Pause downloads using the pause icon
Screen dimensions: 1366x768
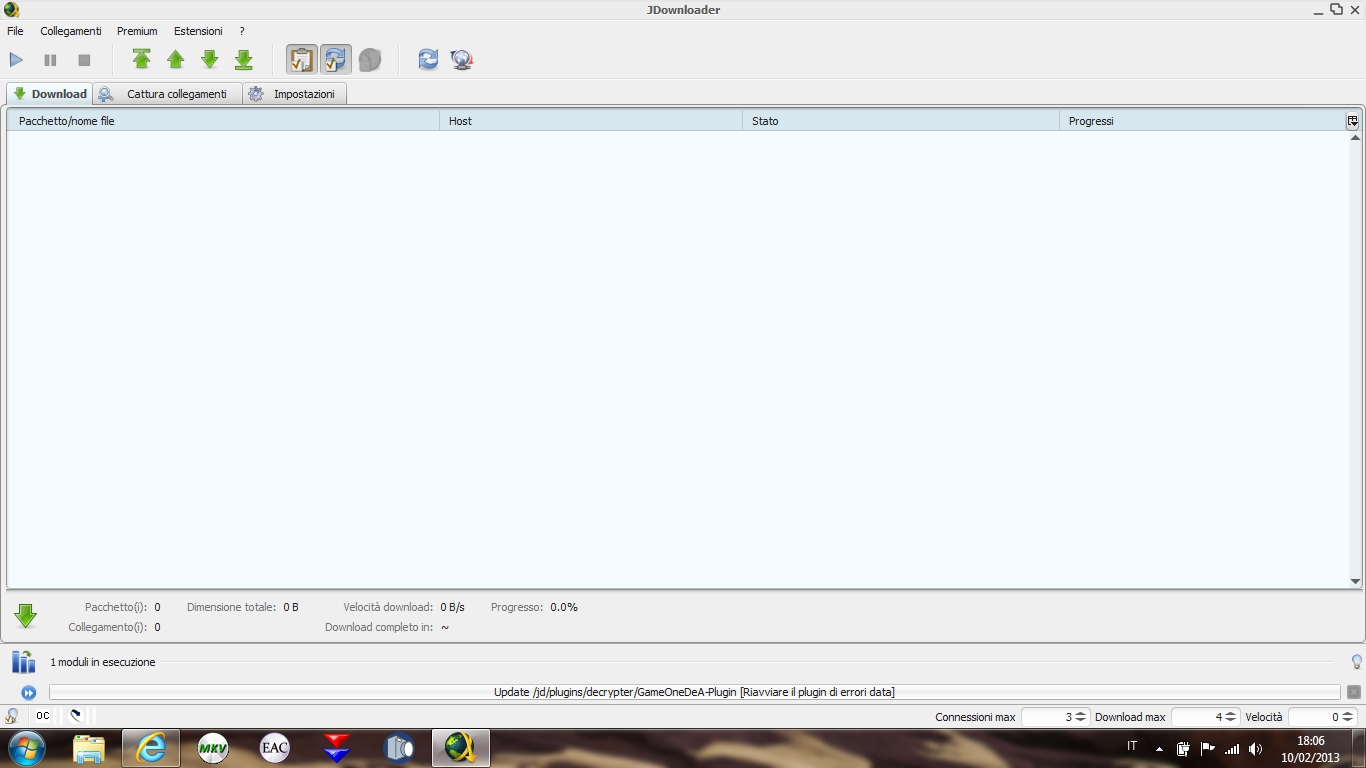click(50, 60)
